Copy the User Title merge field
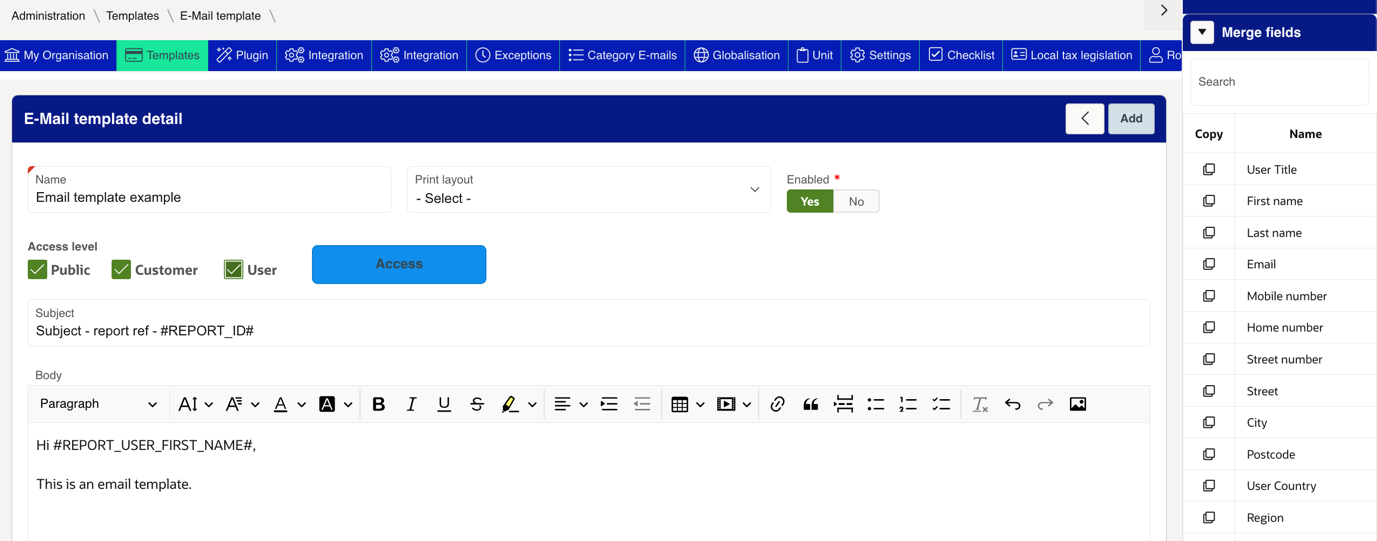 1209,170
